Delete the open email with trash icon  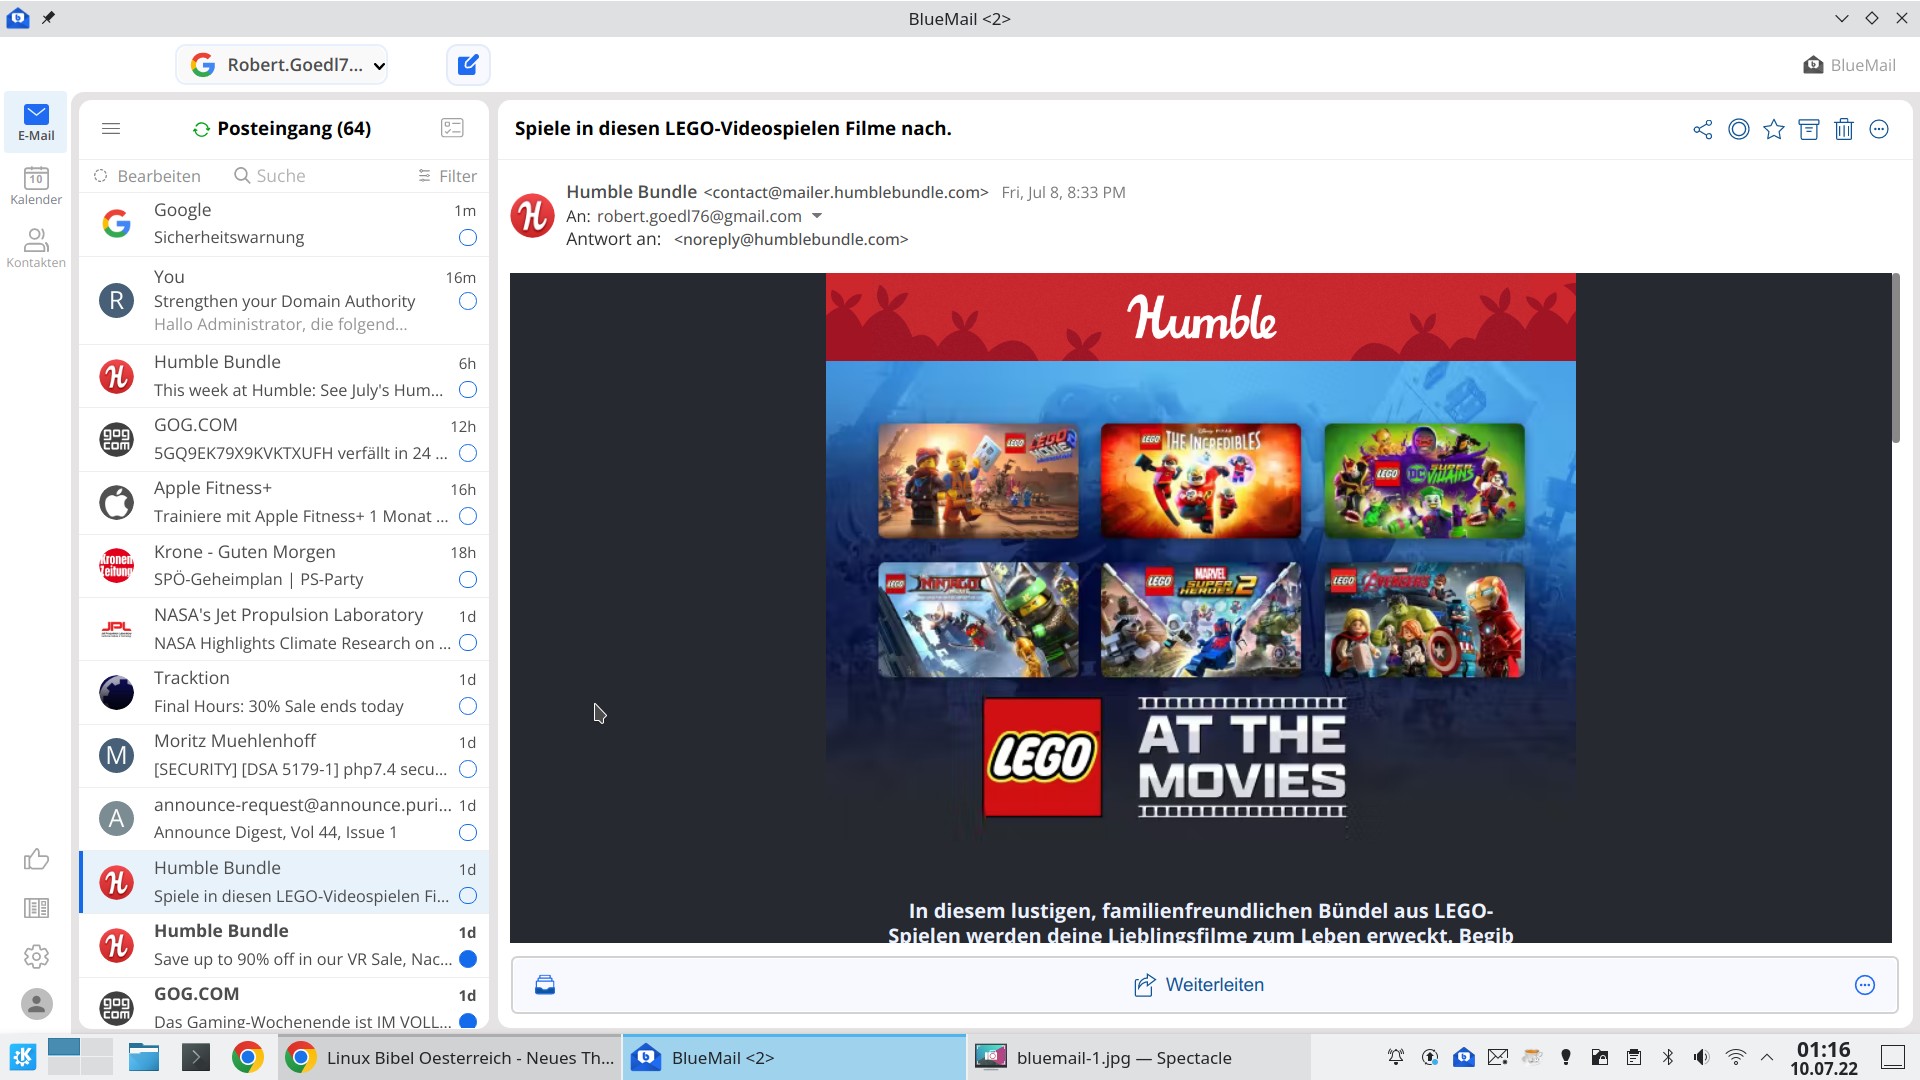click(x=1844, y=129)
